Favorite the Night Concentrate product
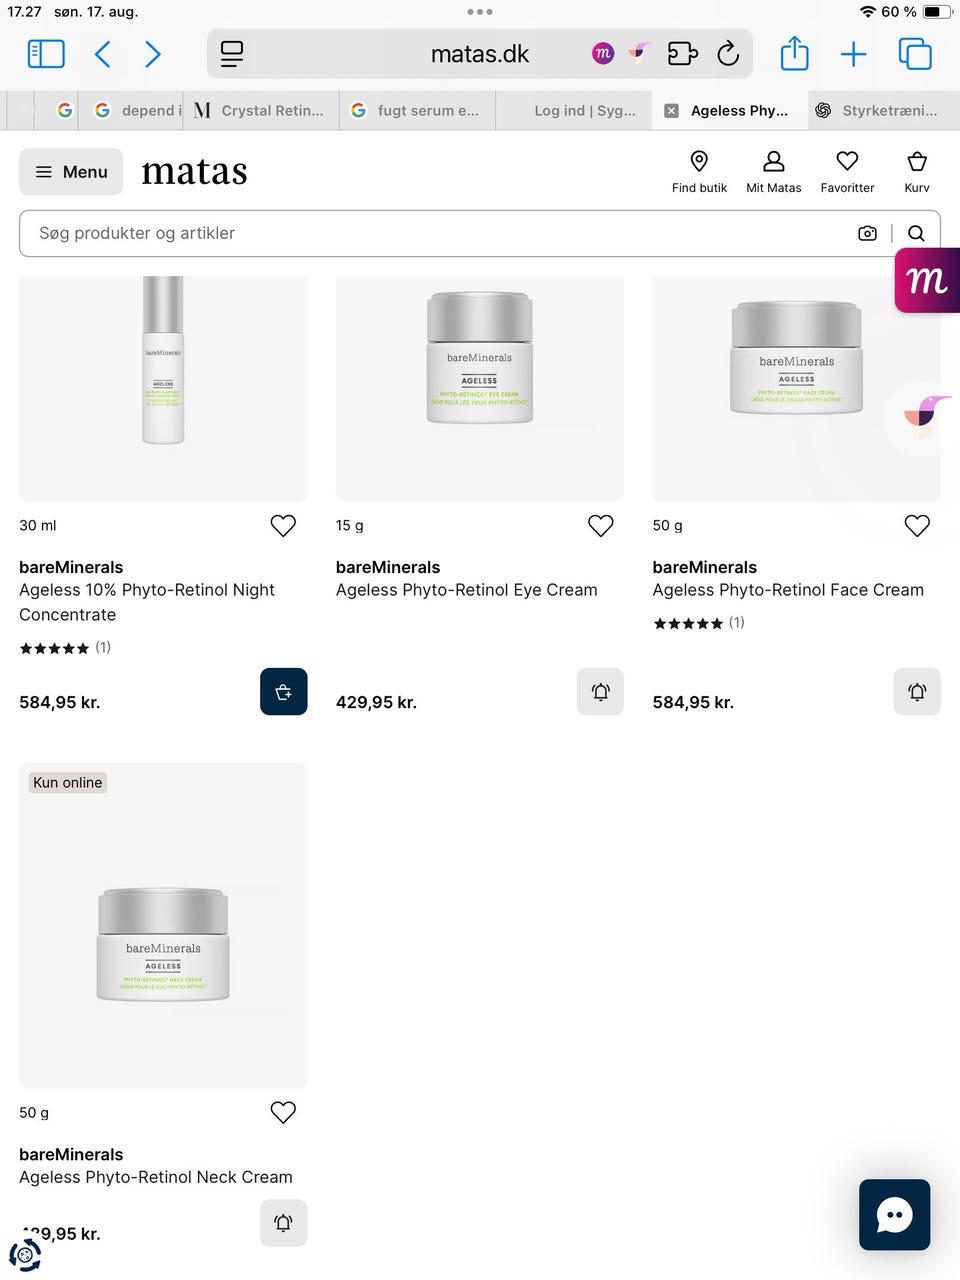This screenshot has width=960, height=1280. point(283,526)
